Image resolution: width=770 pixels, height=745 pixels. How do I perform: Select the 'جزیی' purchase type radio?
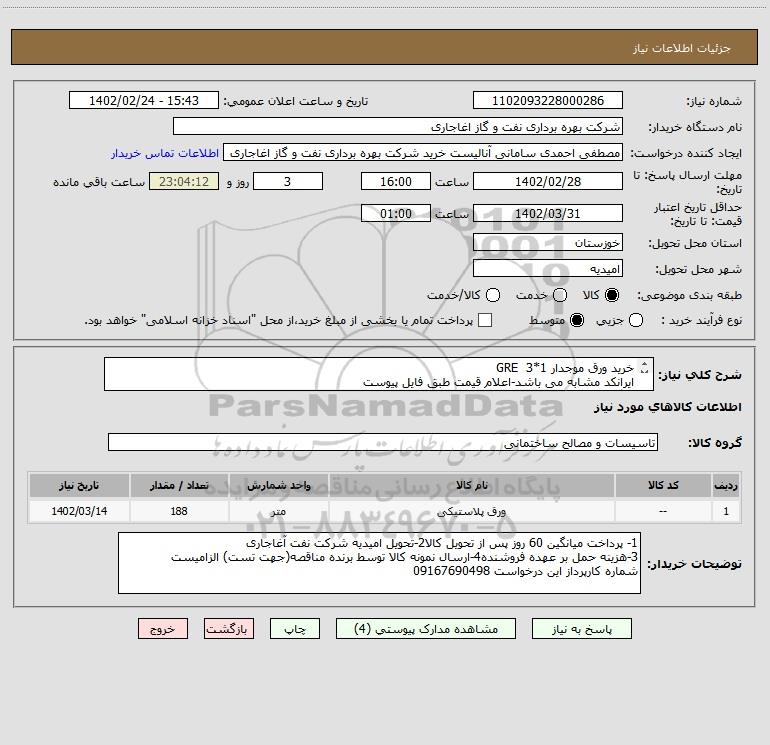tap(635, 320)
